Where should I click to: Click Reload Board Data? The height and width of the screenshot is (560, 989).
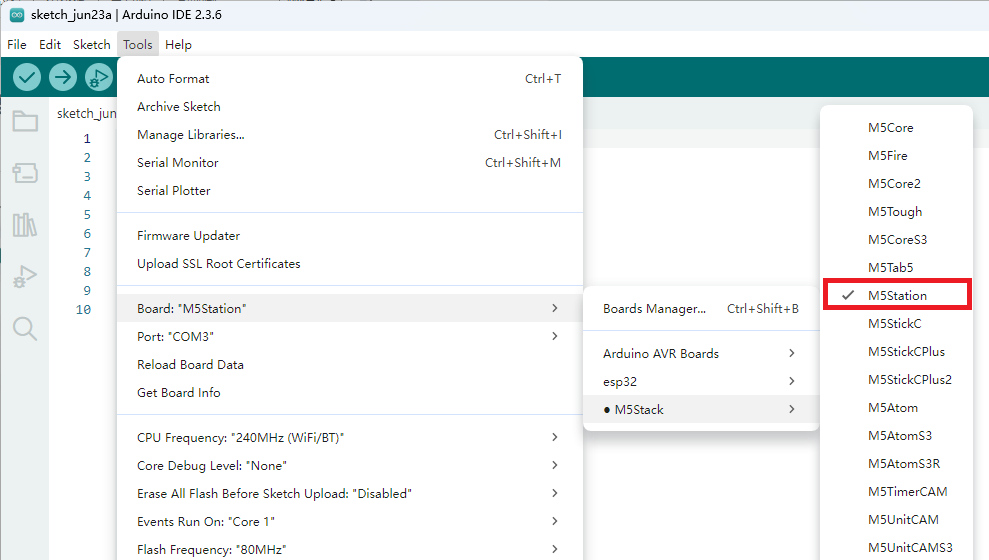tap(349, 365)
